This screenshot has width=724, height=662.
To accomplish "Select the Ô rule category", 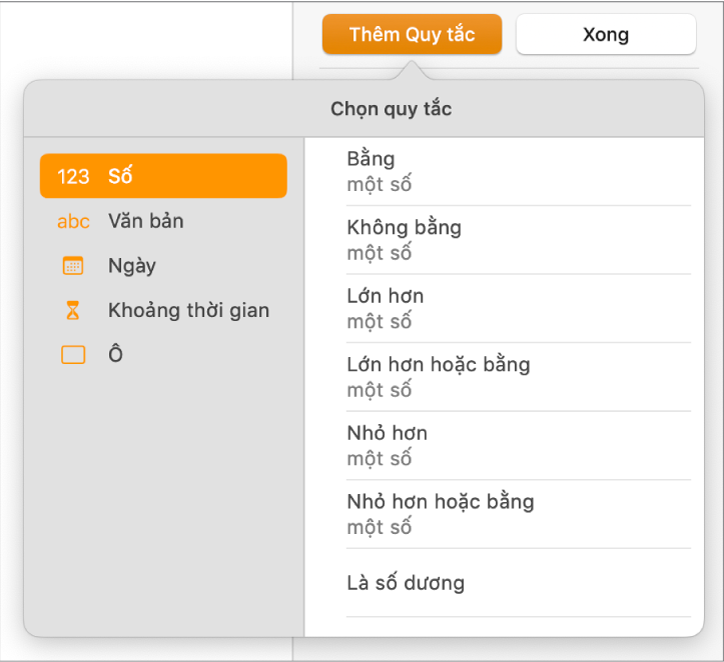I will (116, 355).
